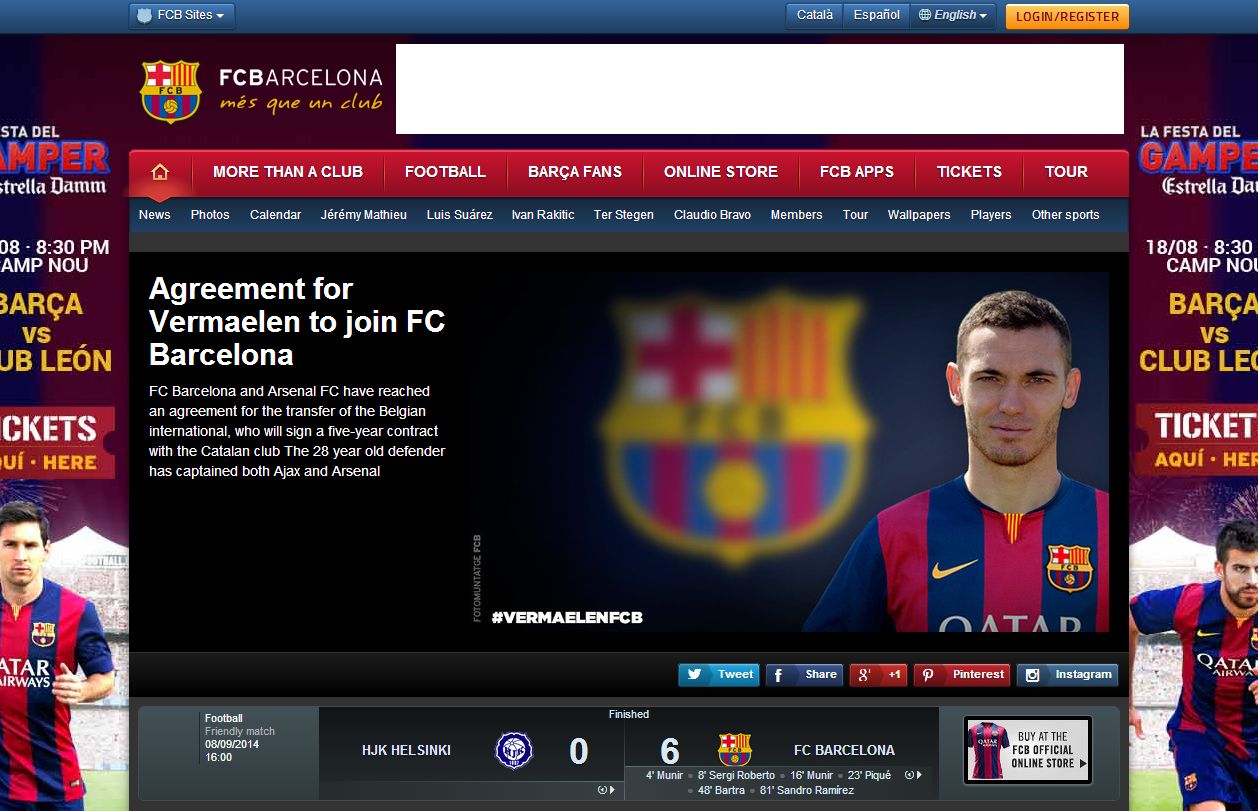The image size is (1258, 811).
Task: Click the HJK Helsinki club crest
Action: 514,750
